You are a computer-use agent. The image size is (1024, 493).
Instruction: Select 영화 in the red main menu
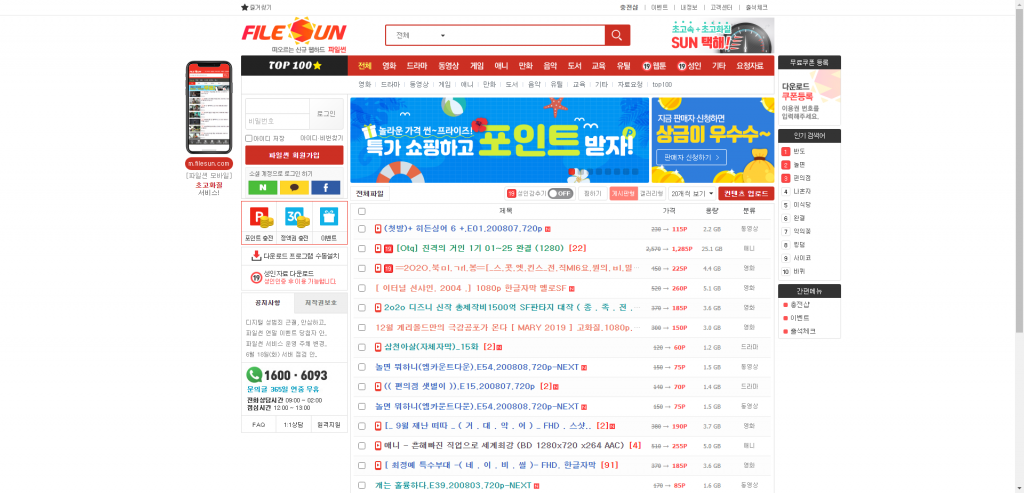(389, 66)
